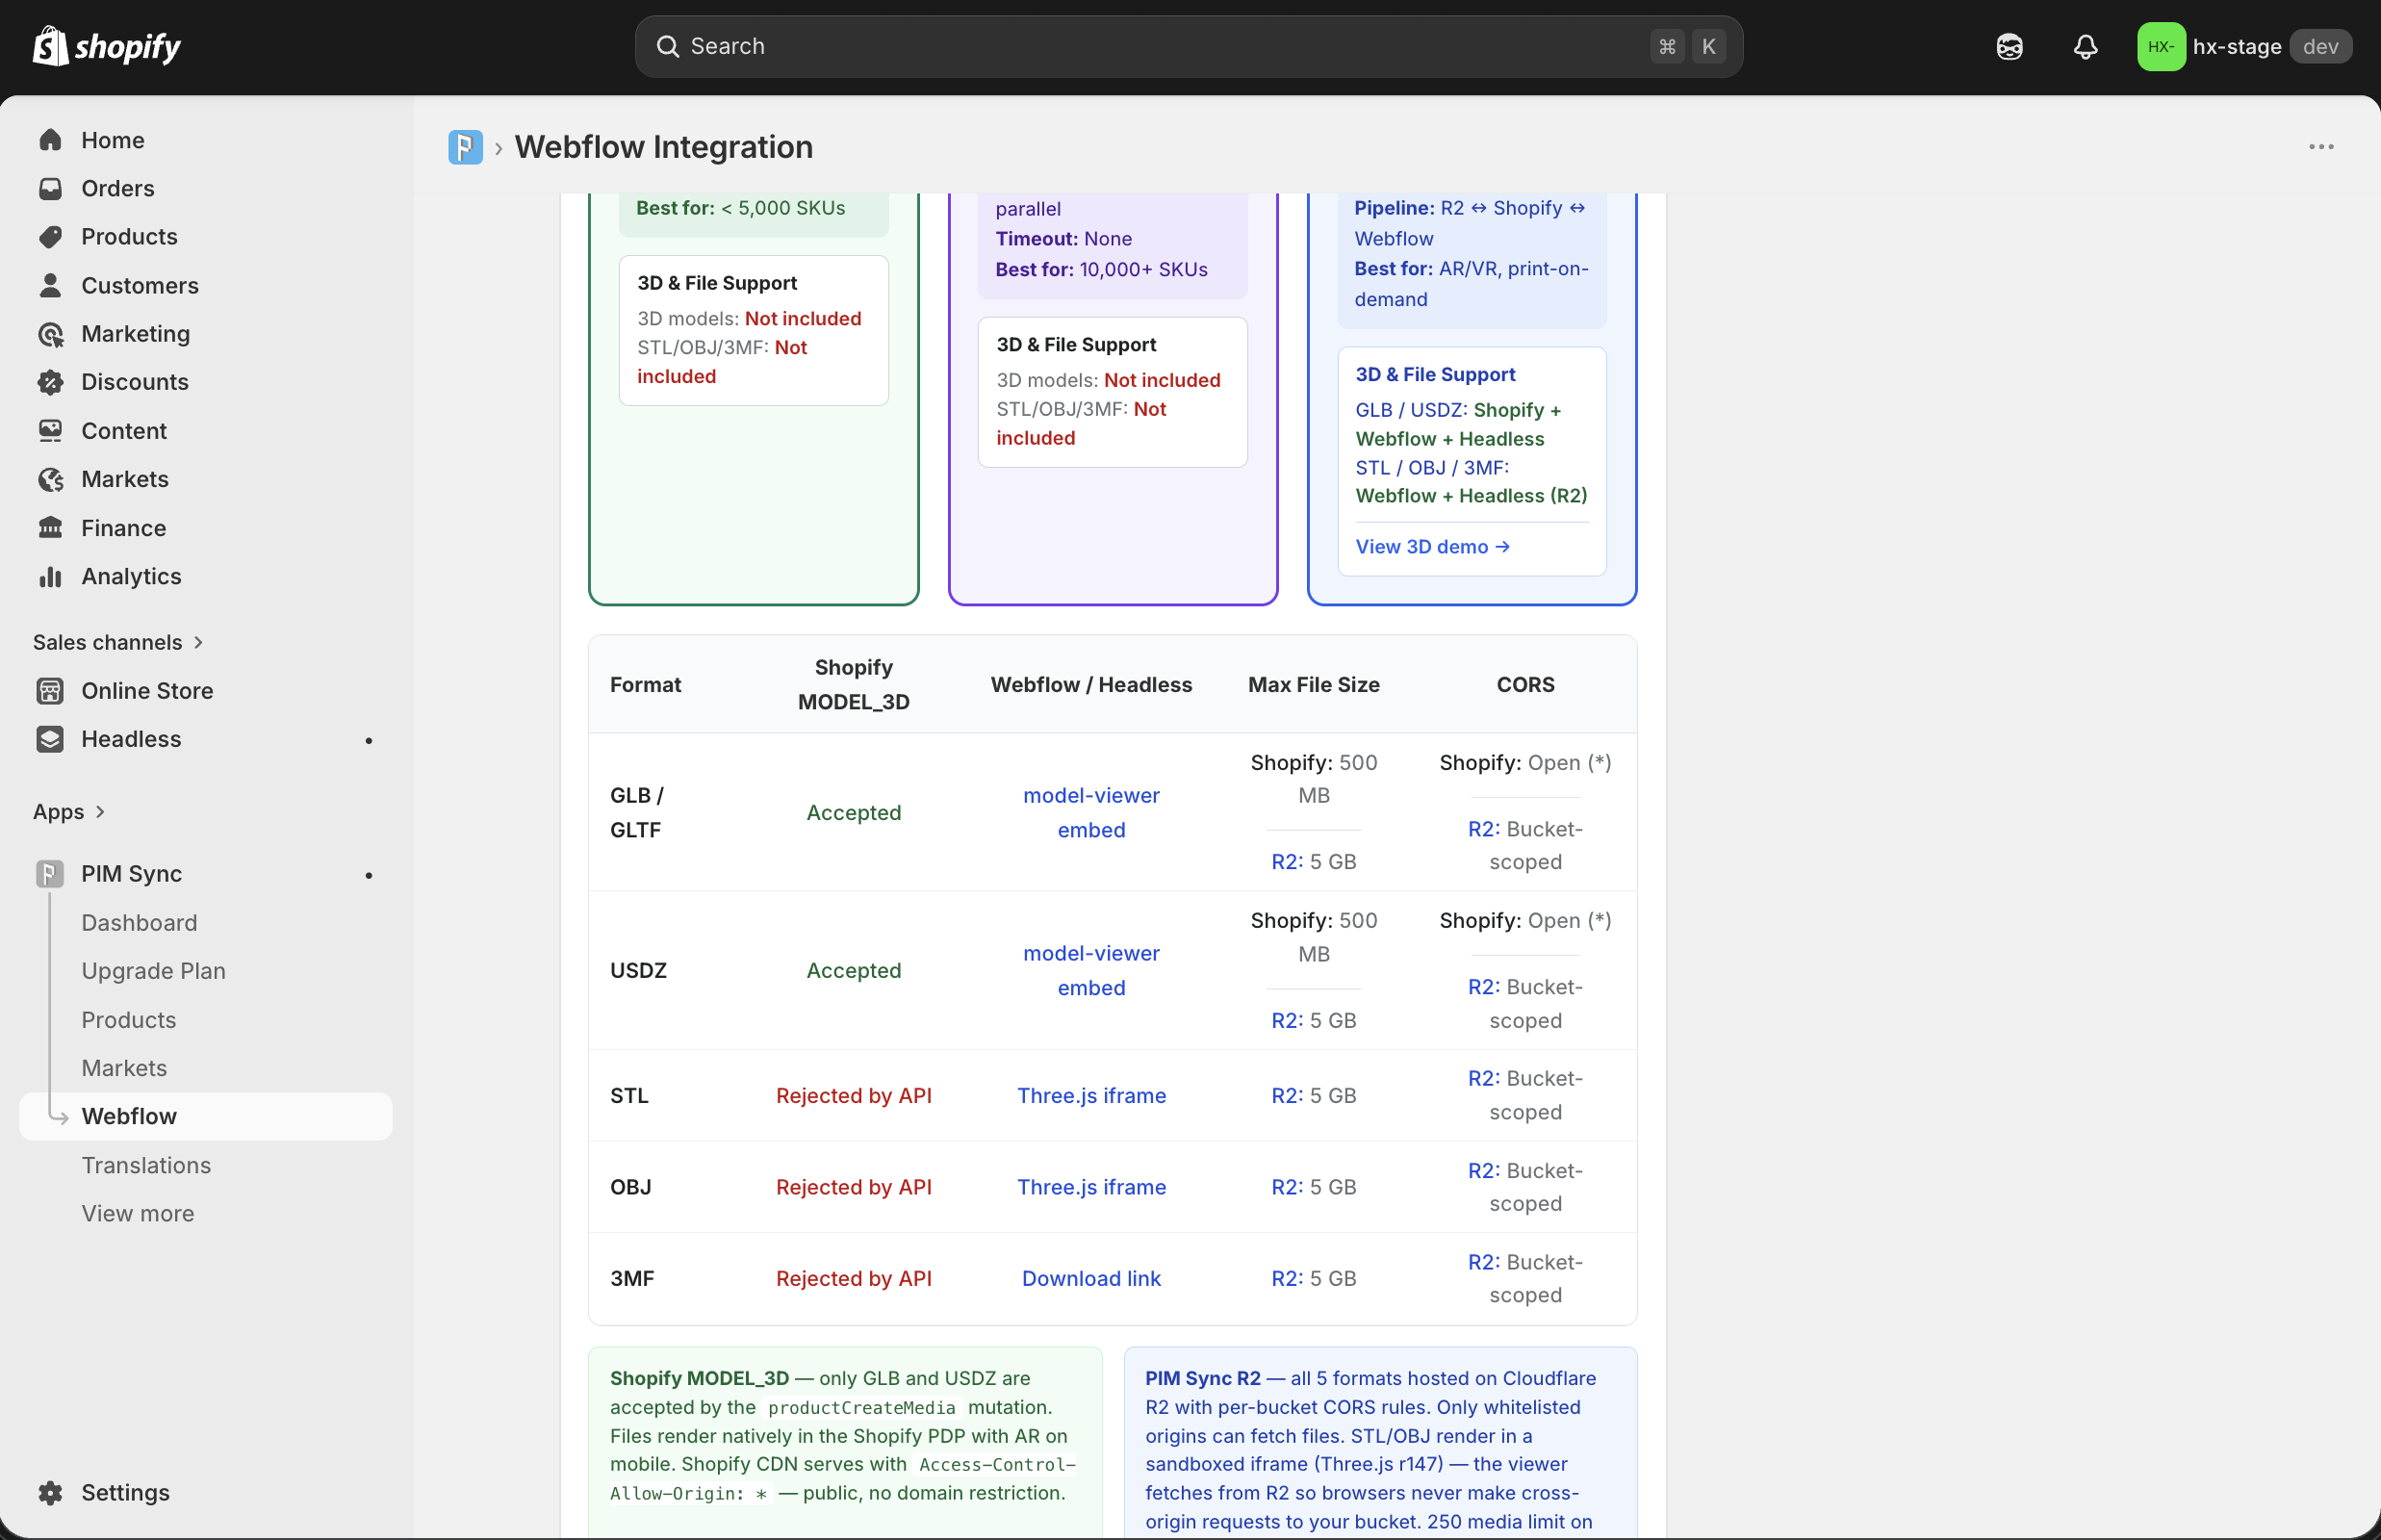The height and width of the screenshot is (1540, 2381).
Task: Click View more under PIM Sync
Action: pos(138,1213)
